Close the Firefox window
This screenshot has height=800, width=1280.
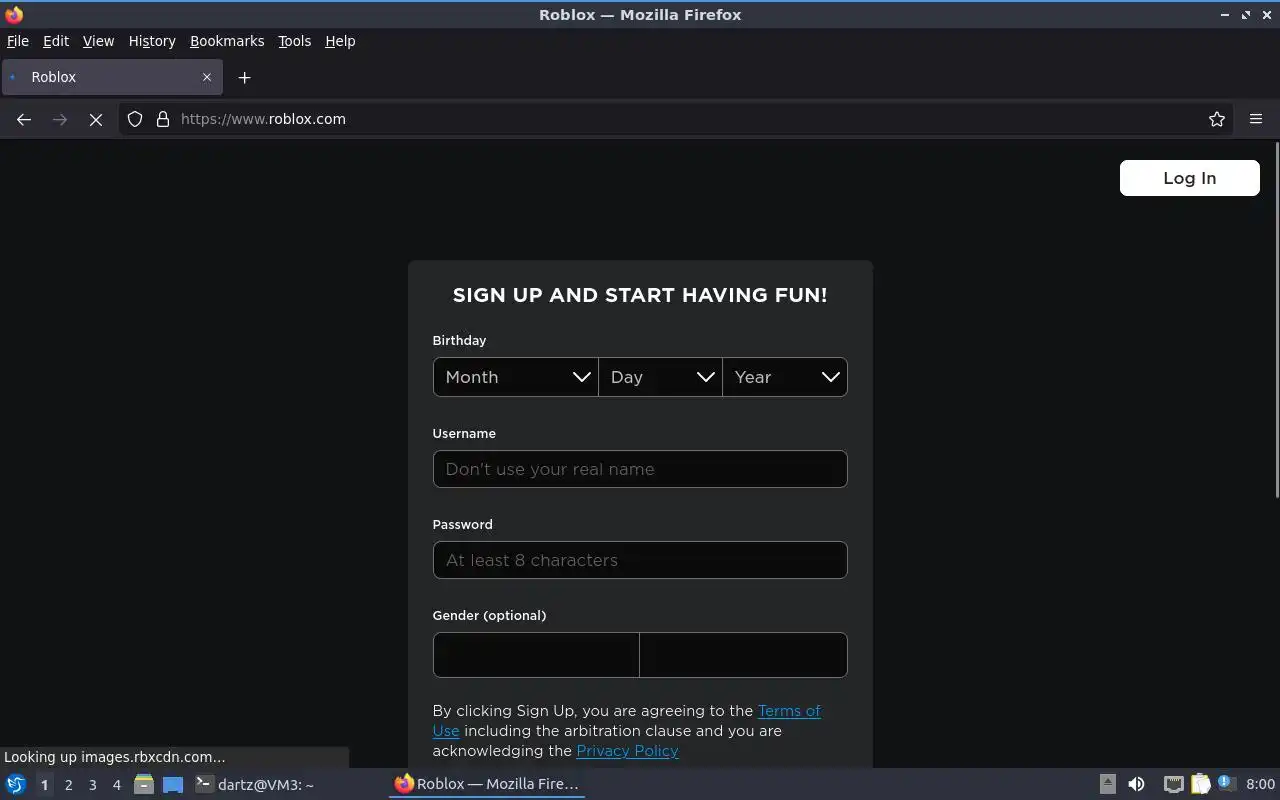pyautogui.click(x=1267, y=15)
